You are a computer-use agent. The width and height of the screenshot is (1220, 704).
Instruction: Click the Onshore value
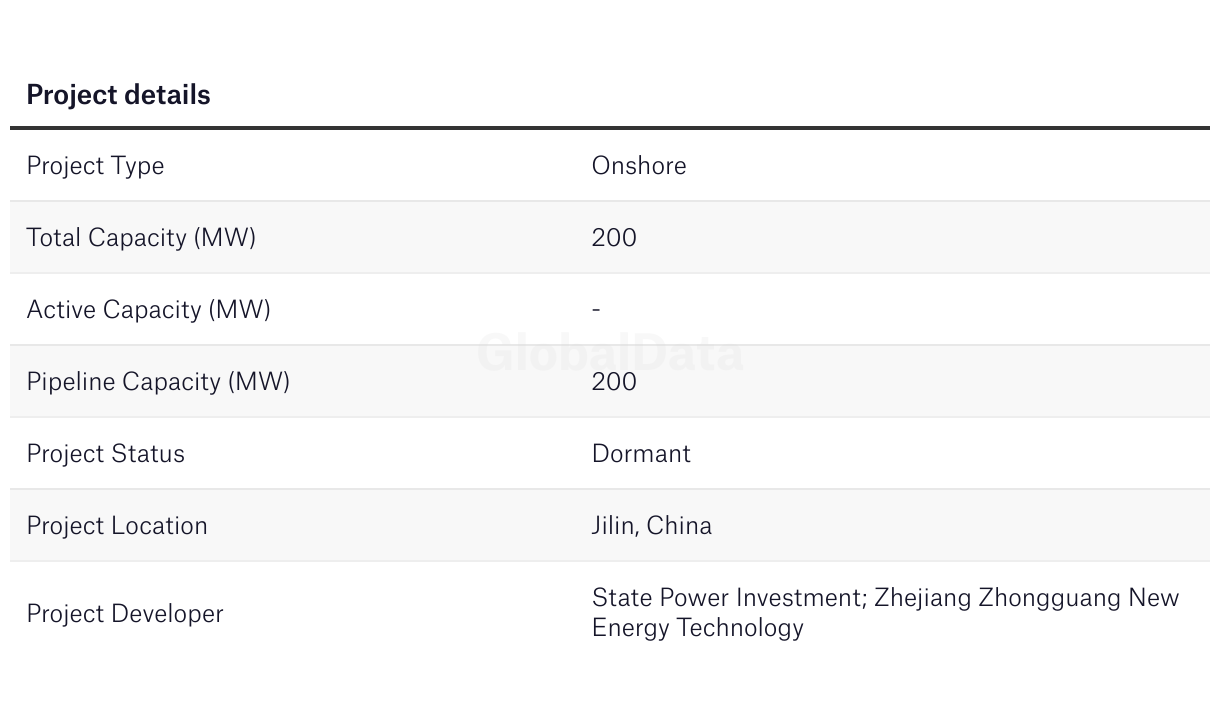(x=639, y=165)
